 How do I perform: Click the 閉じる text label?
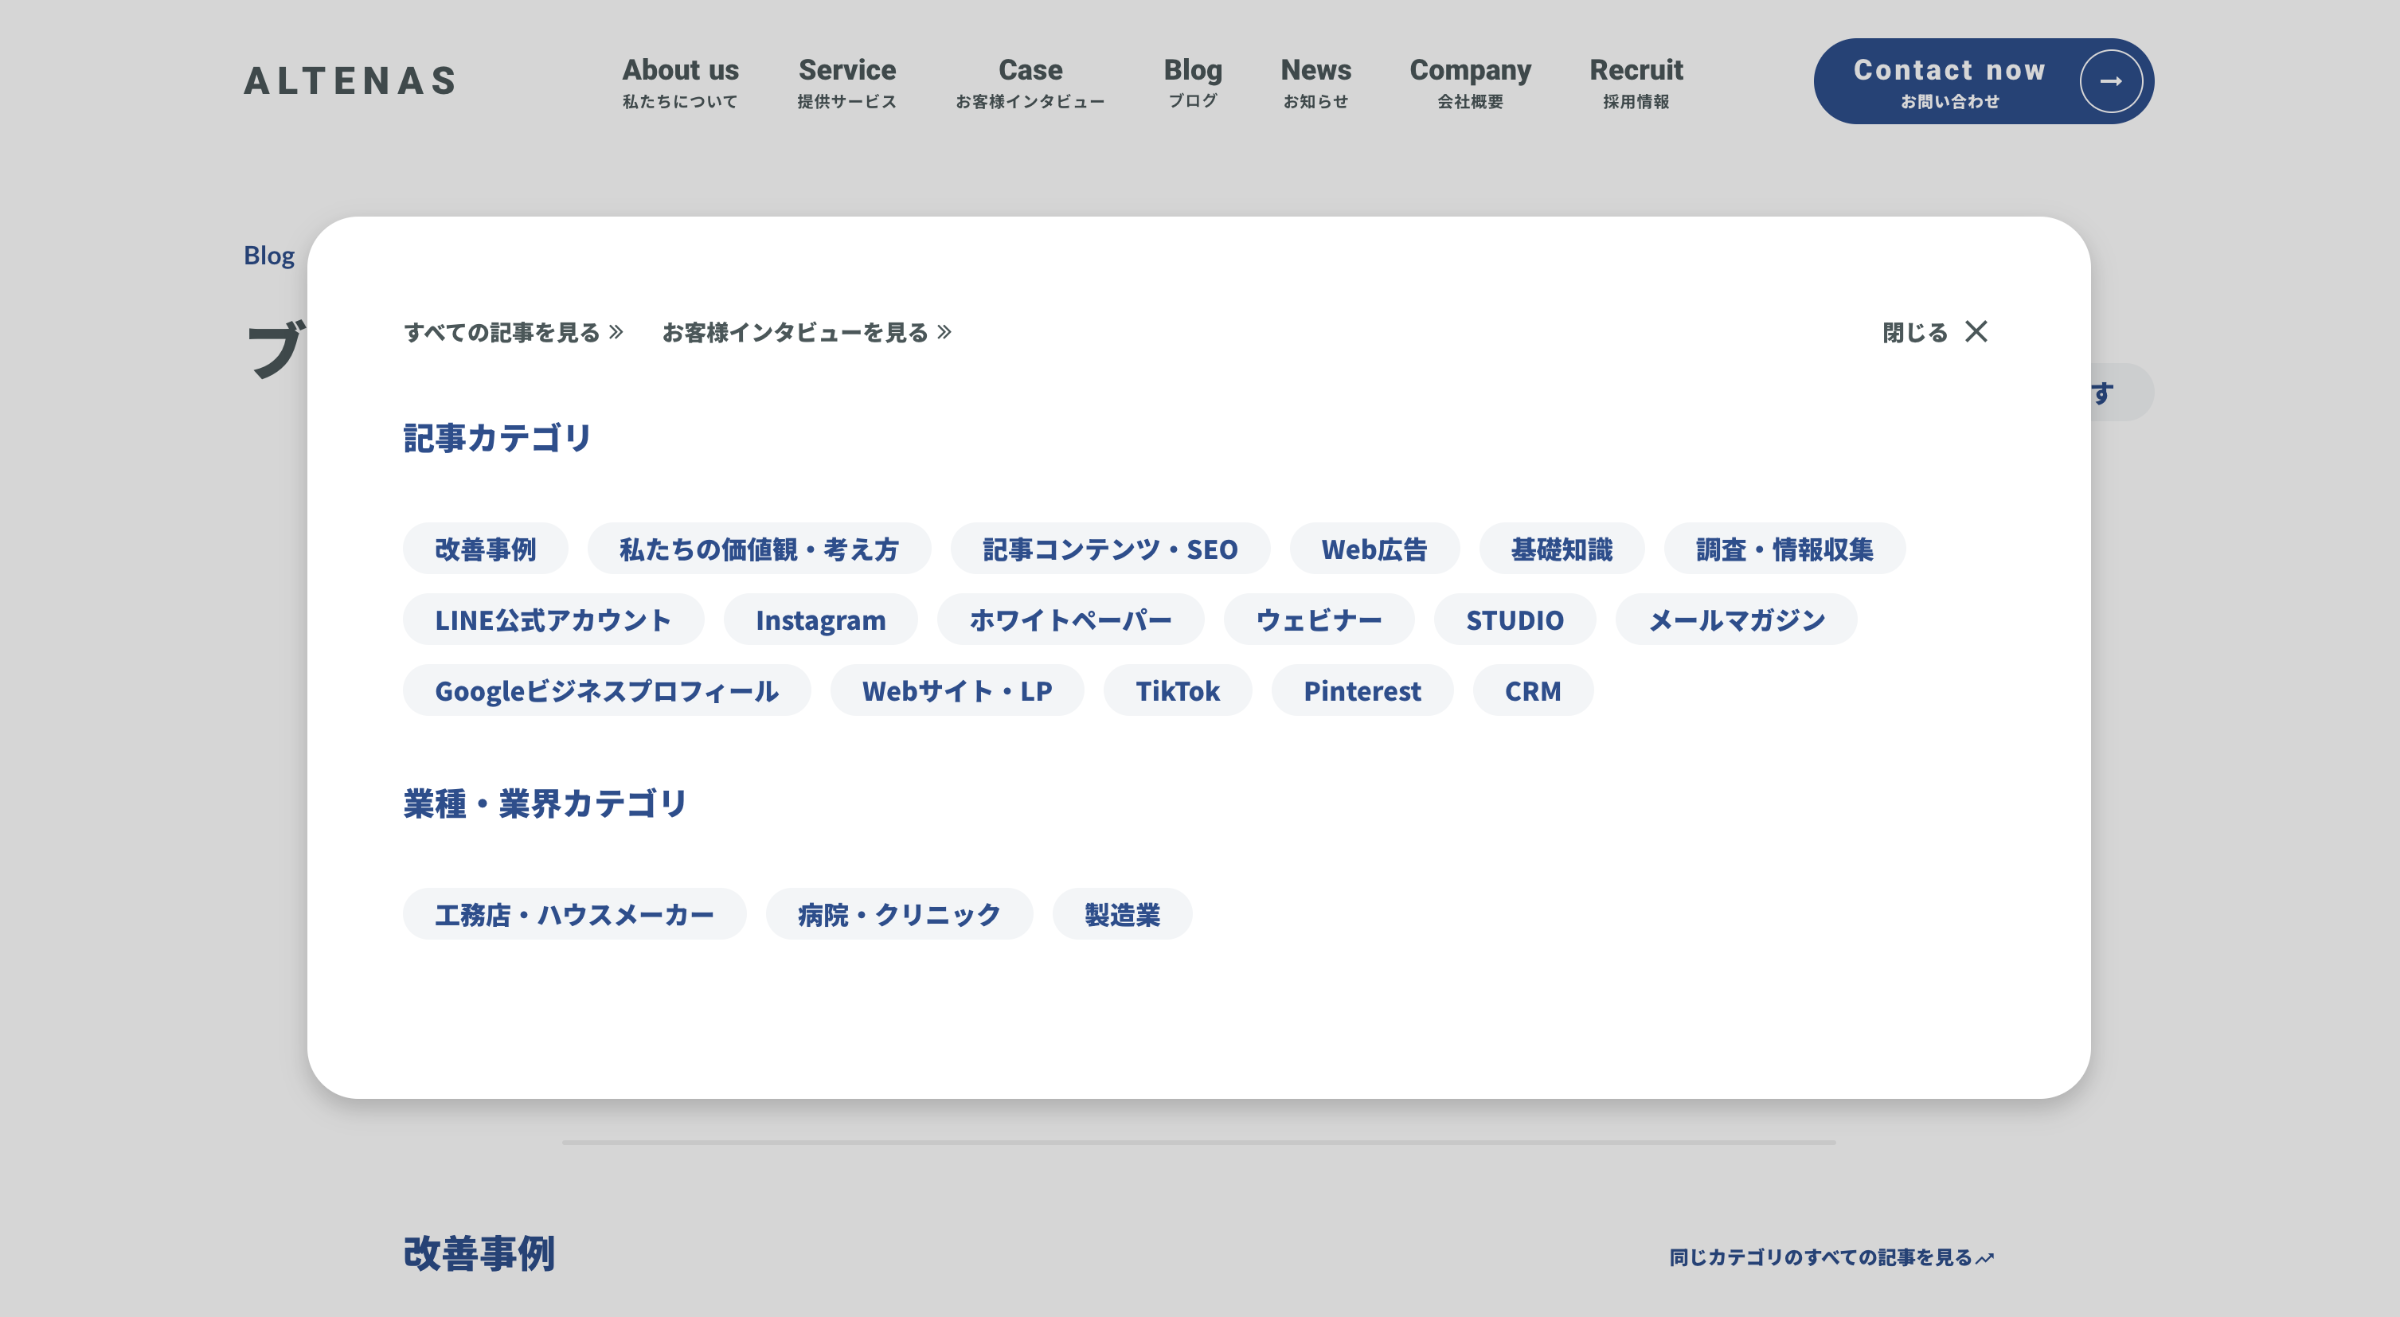click(1915, 332)
